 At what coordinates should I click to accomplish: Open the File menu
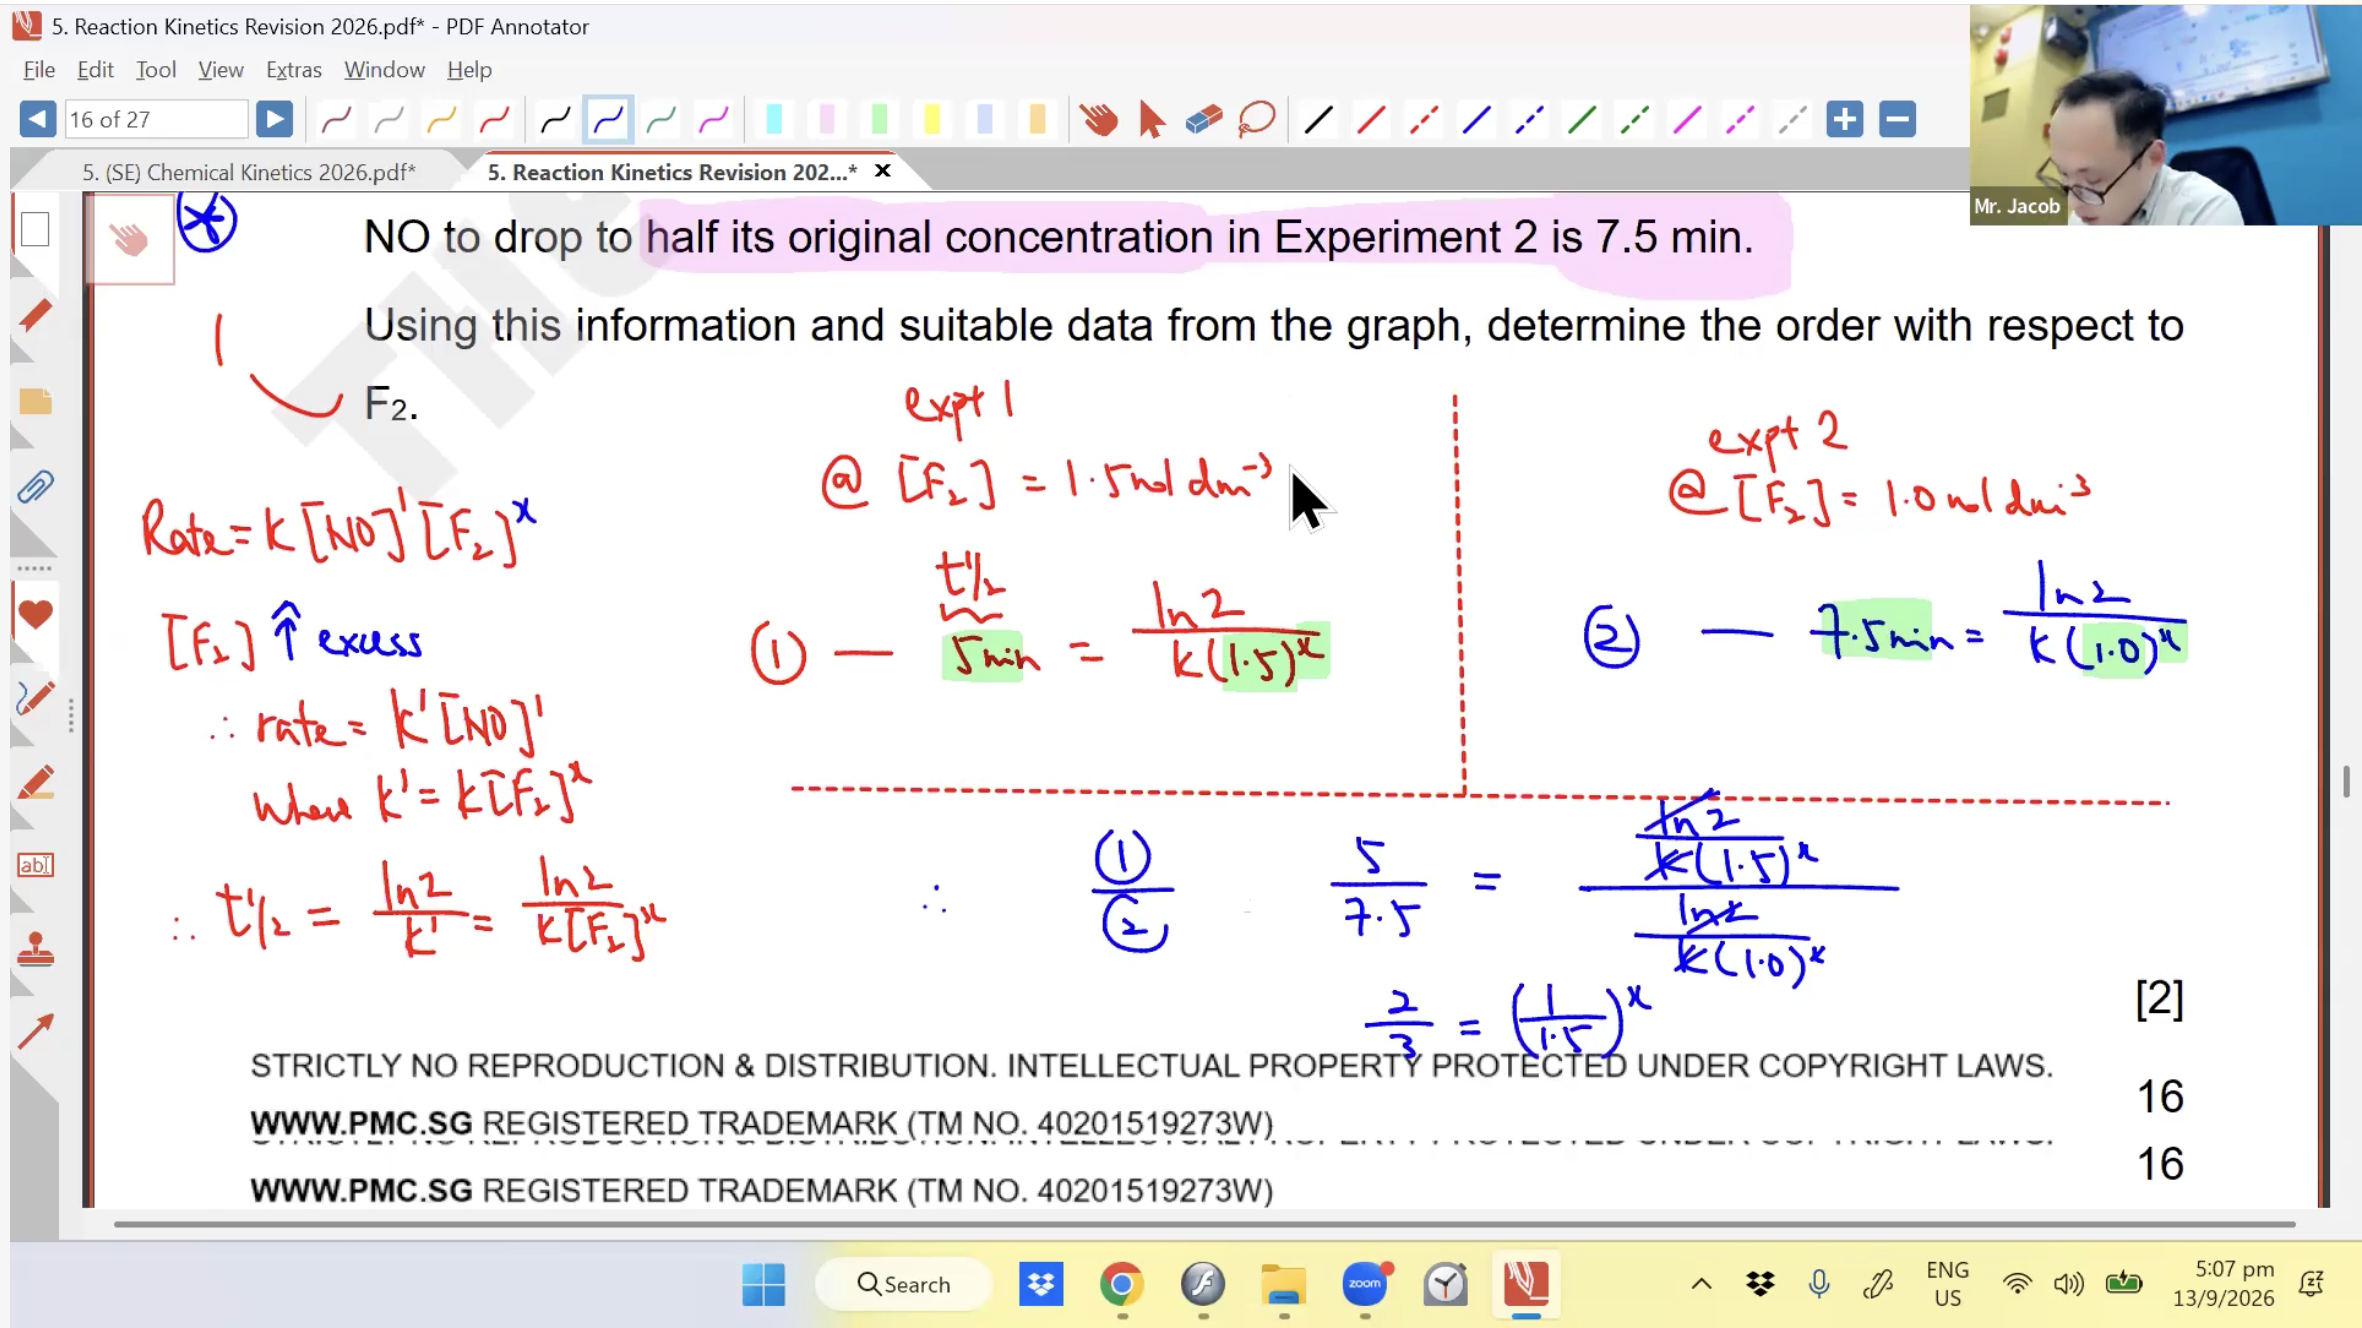point(39,70)
